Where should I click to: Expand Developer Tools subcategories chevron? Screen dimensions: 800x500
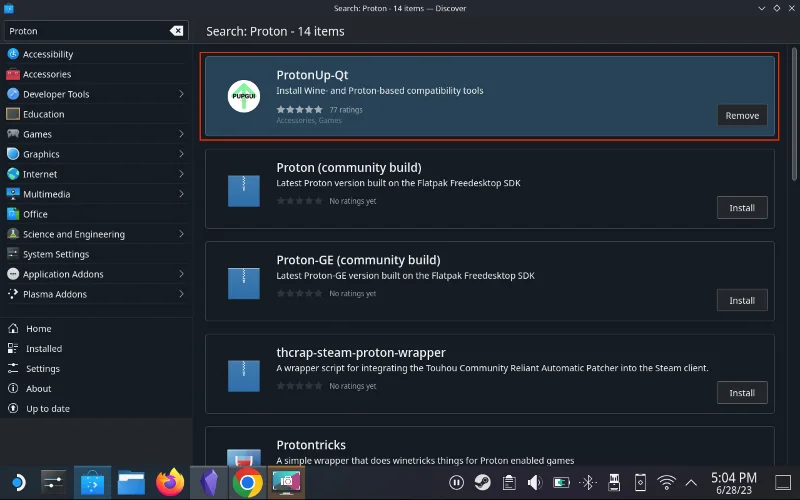pyautogui.click(x=181, y=94)
